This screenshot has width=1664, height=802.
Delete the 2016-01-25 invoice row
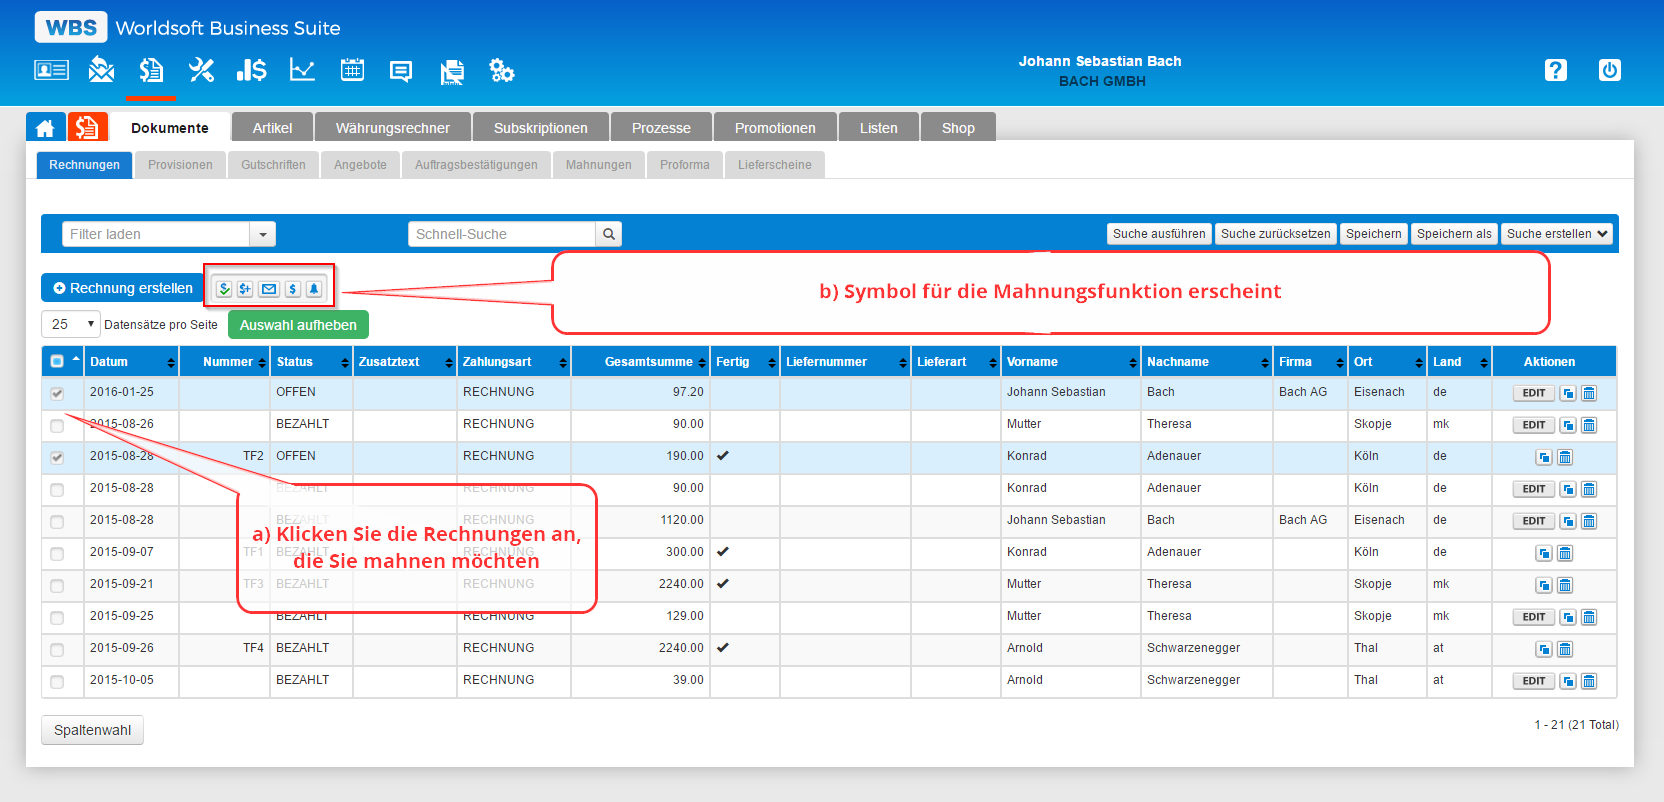click(x=1589, y=393)
